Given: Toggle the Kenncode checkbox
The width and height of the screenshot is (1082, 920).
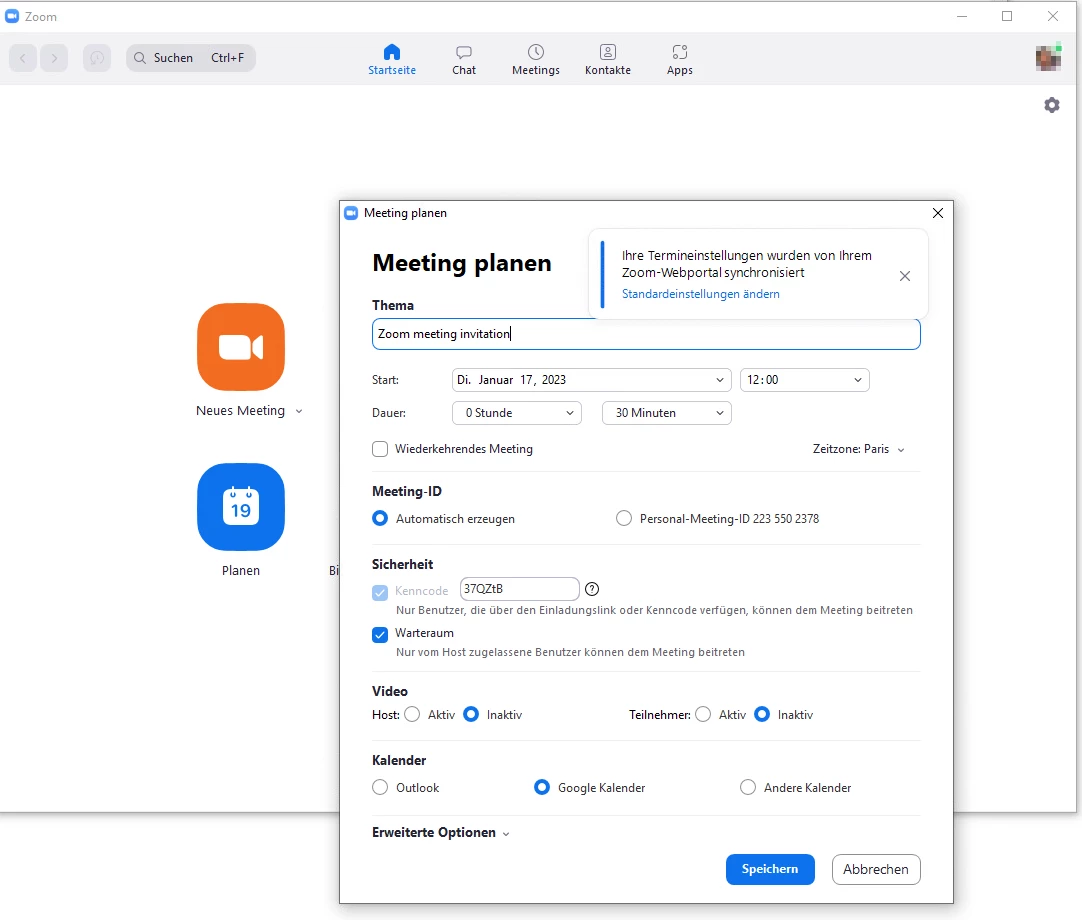Looking at the screenshot, I should click(380, 593).
